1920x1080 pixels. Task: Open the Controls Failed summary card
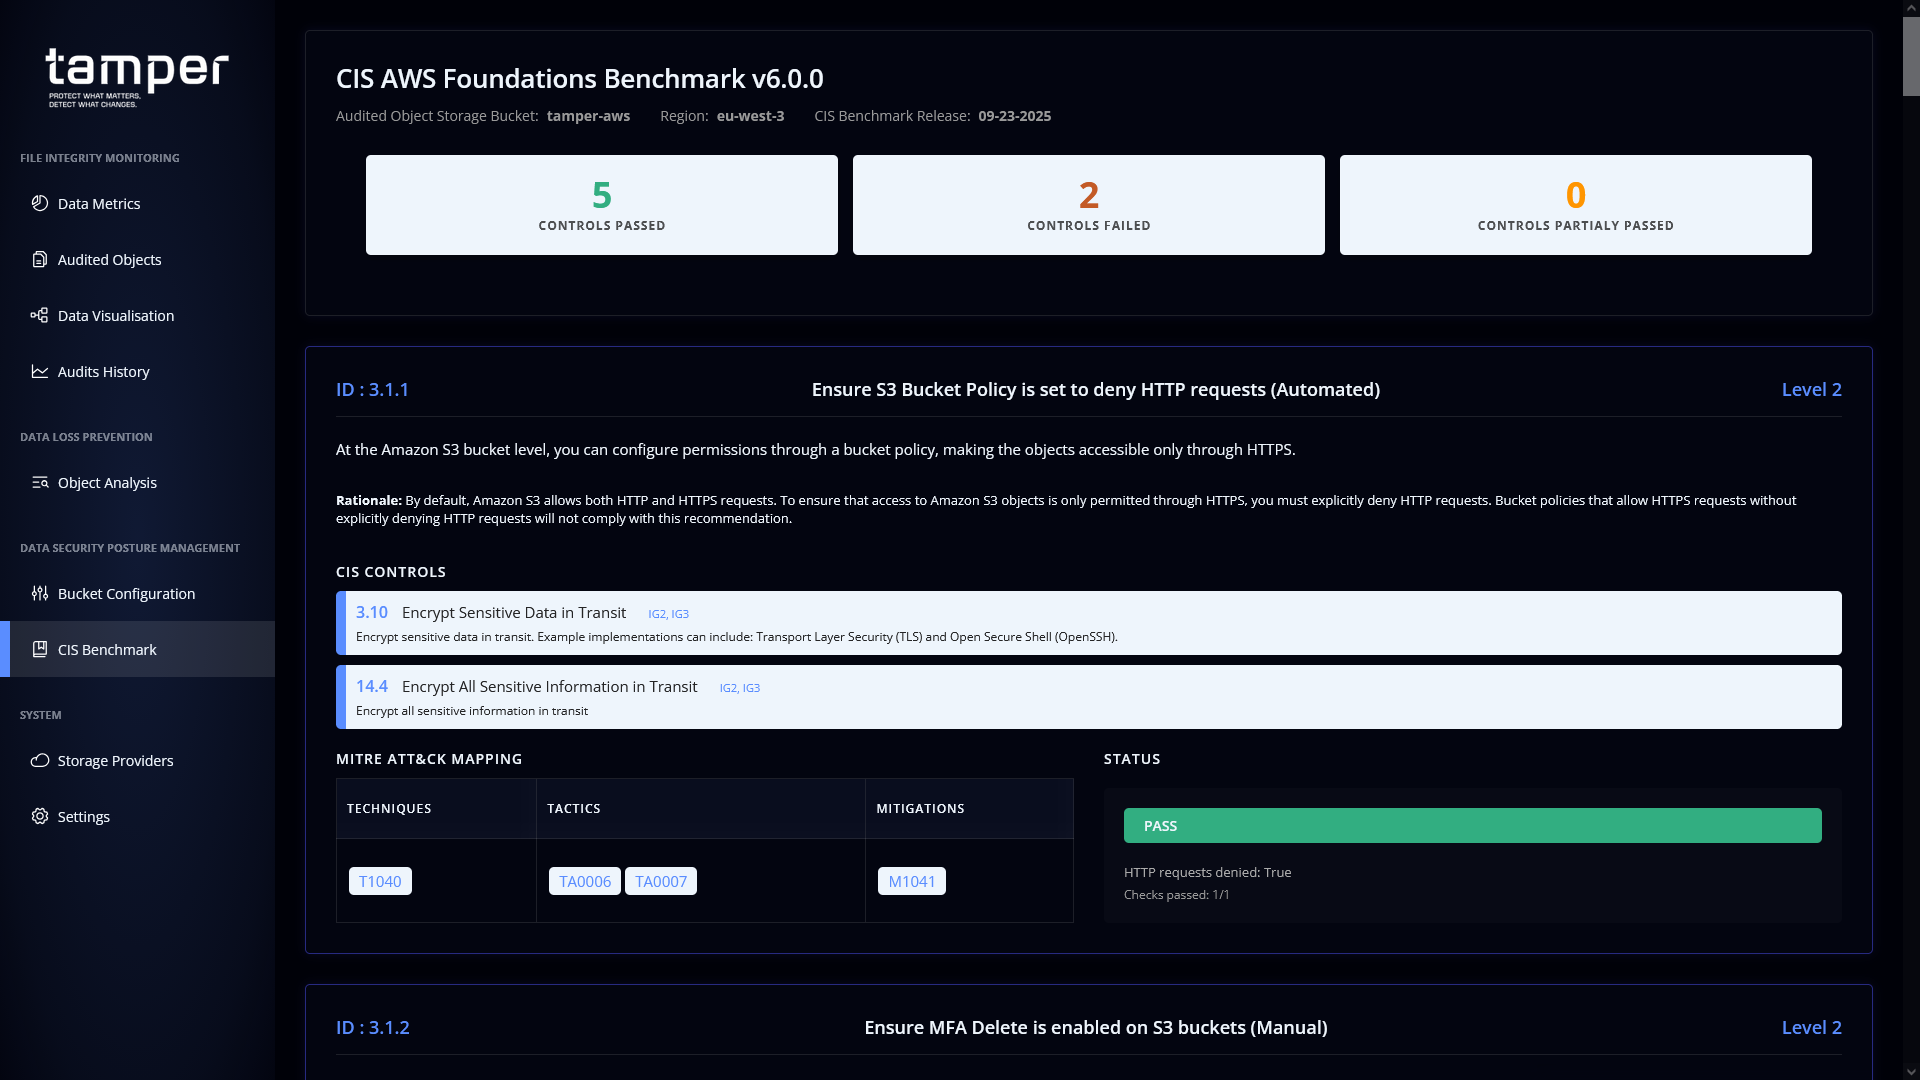1088,204
